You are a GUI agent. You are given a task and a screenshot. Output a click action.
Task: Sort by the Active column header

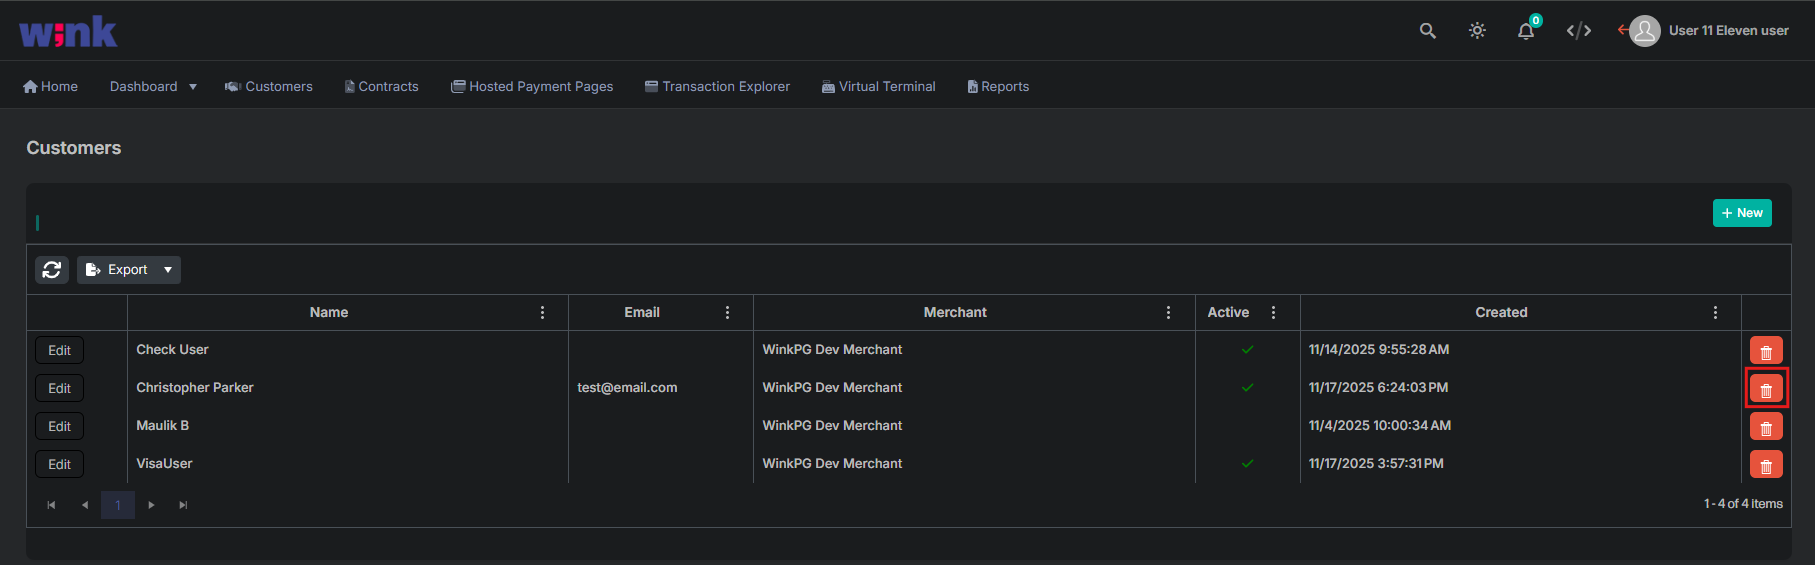(1228, 313)
